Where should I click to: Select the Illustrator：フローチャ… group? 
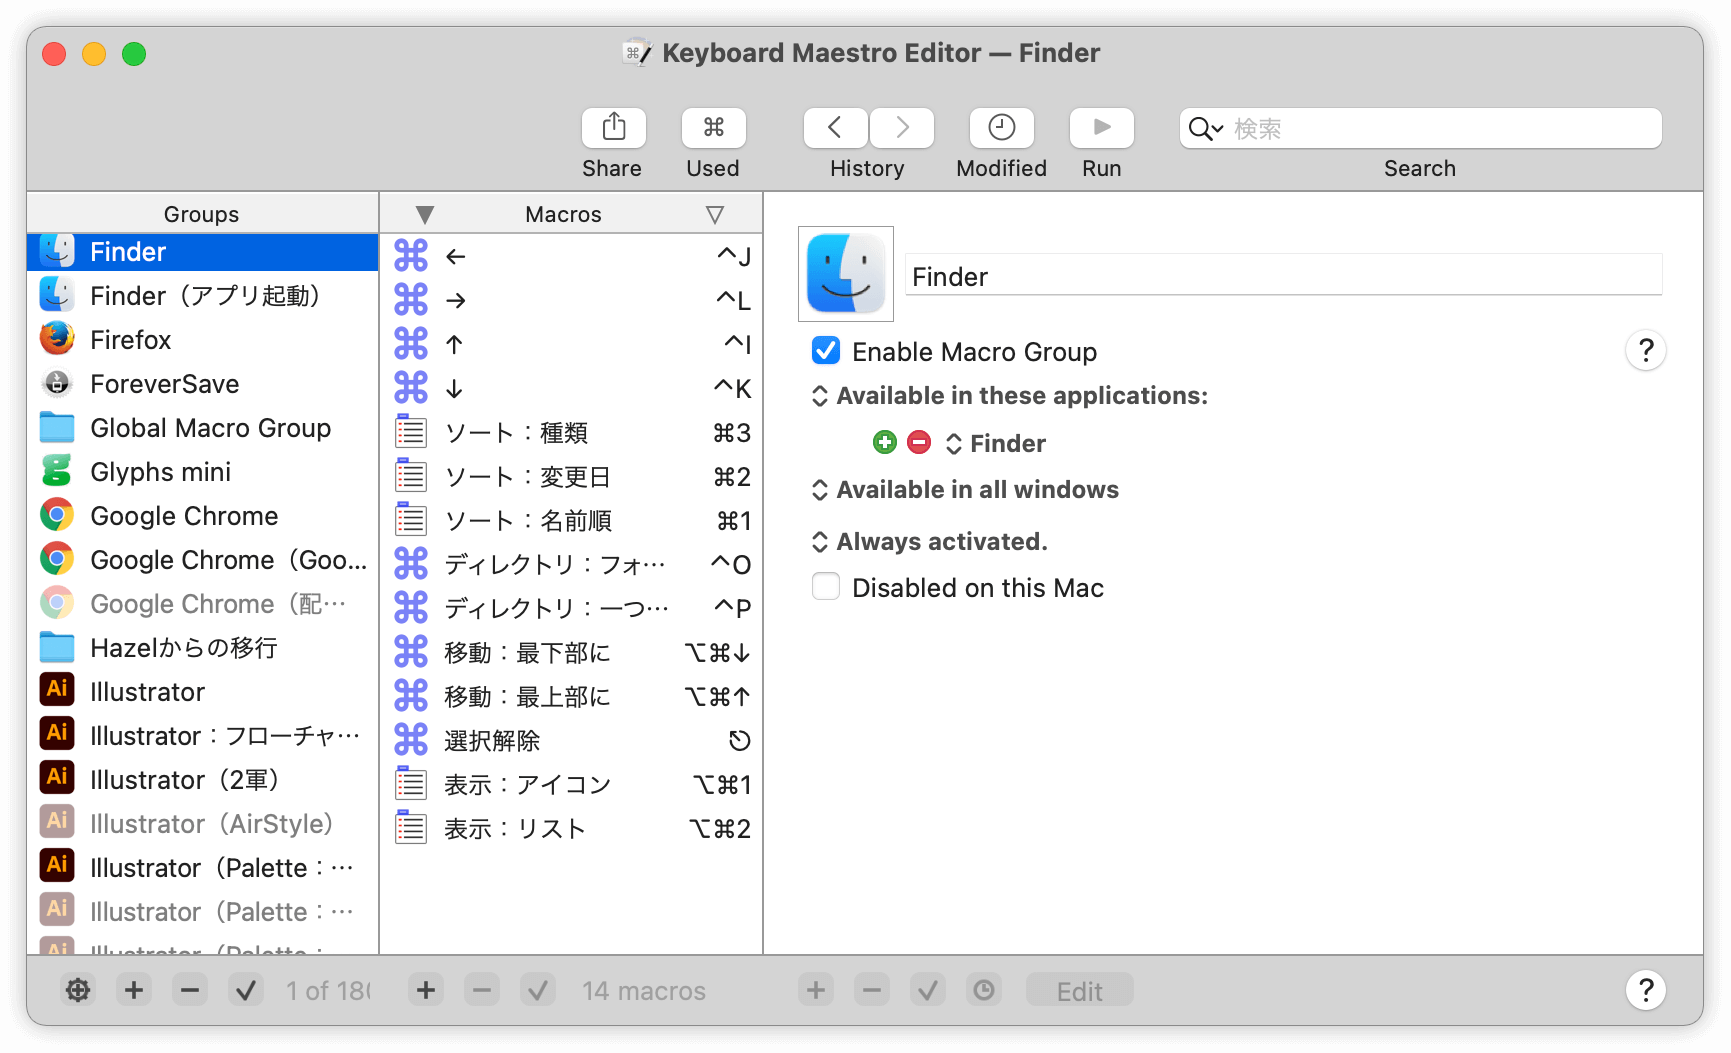coord(203,736)
